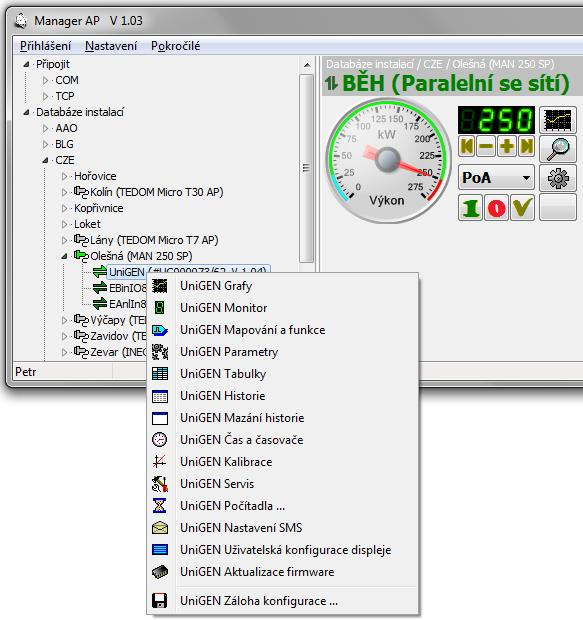583x620 pixels.
Task: Click the UniGEN Parametry gears icon
Action: tap(160, 352)
